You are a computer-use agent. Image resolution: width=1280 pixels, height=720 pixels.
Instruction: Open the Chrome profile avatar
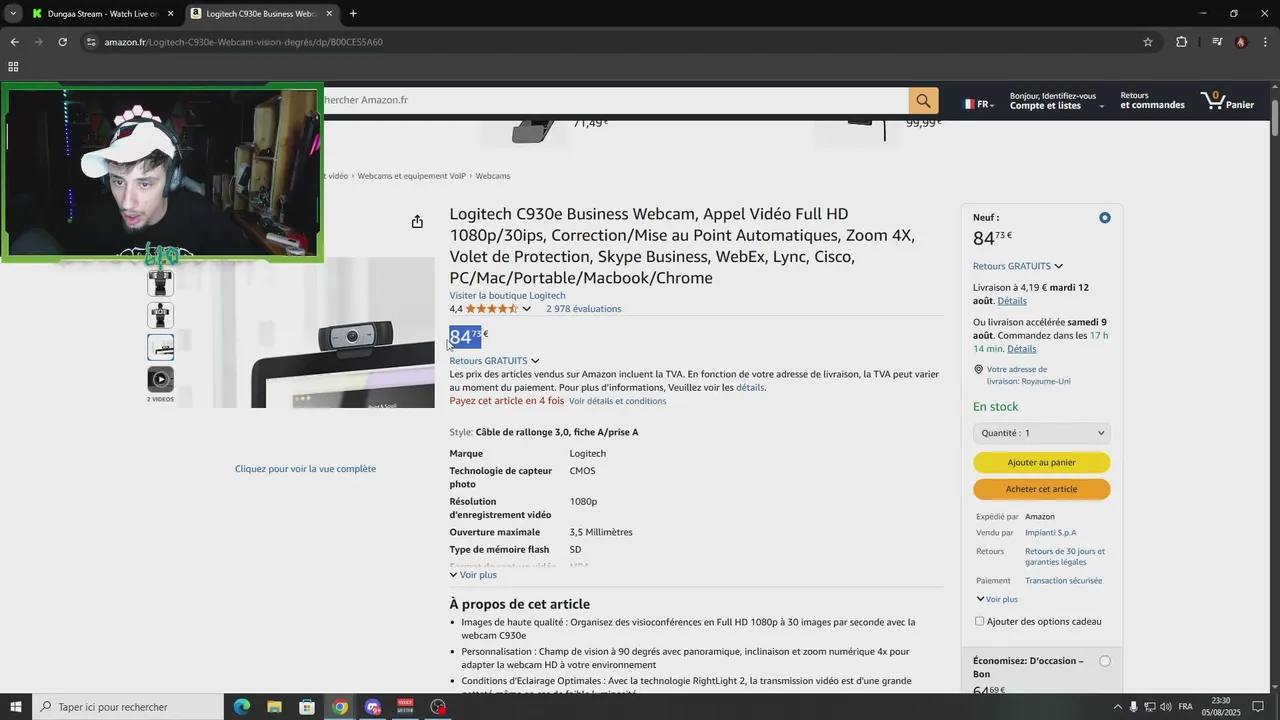1241,42
